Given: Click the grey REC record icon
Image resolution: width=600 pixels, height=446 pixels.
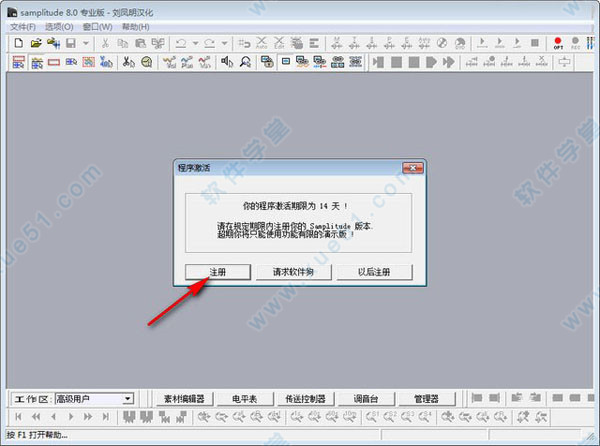Looking at the screenshot, I should 575,43.
